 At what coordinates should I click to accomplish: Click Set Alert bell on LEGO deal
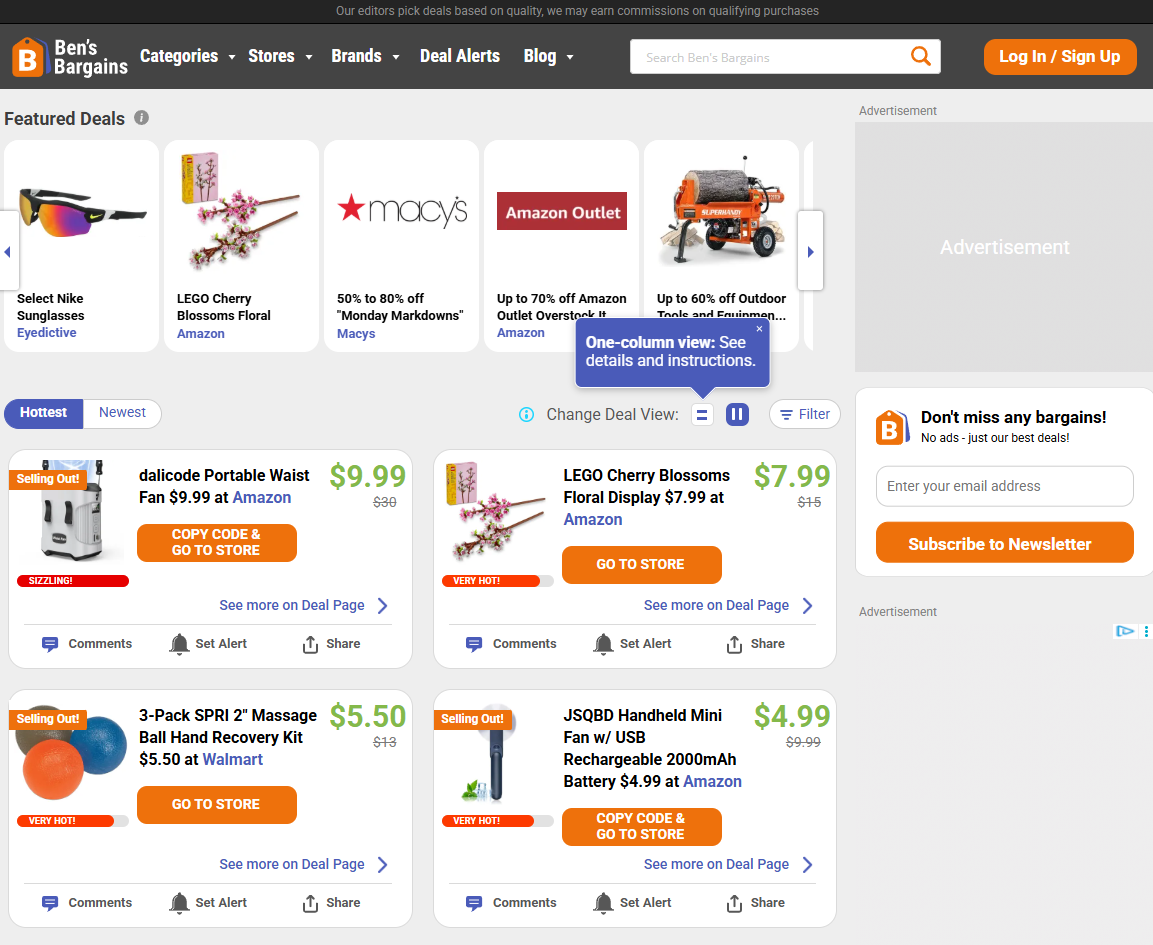[x=603, y=644]
